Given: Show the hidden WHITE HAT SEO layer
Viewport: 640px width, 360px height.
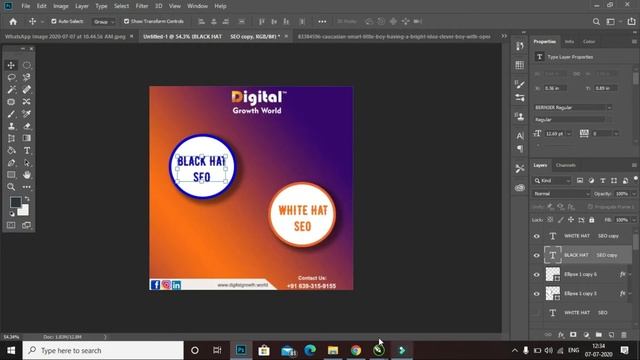Looking at the screenshot, I should click(x=537, y=313).
